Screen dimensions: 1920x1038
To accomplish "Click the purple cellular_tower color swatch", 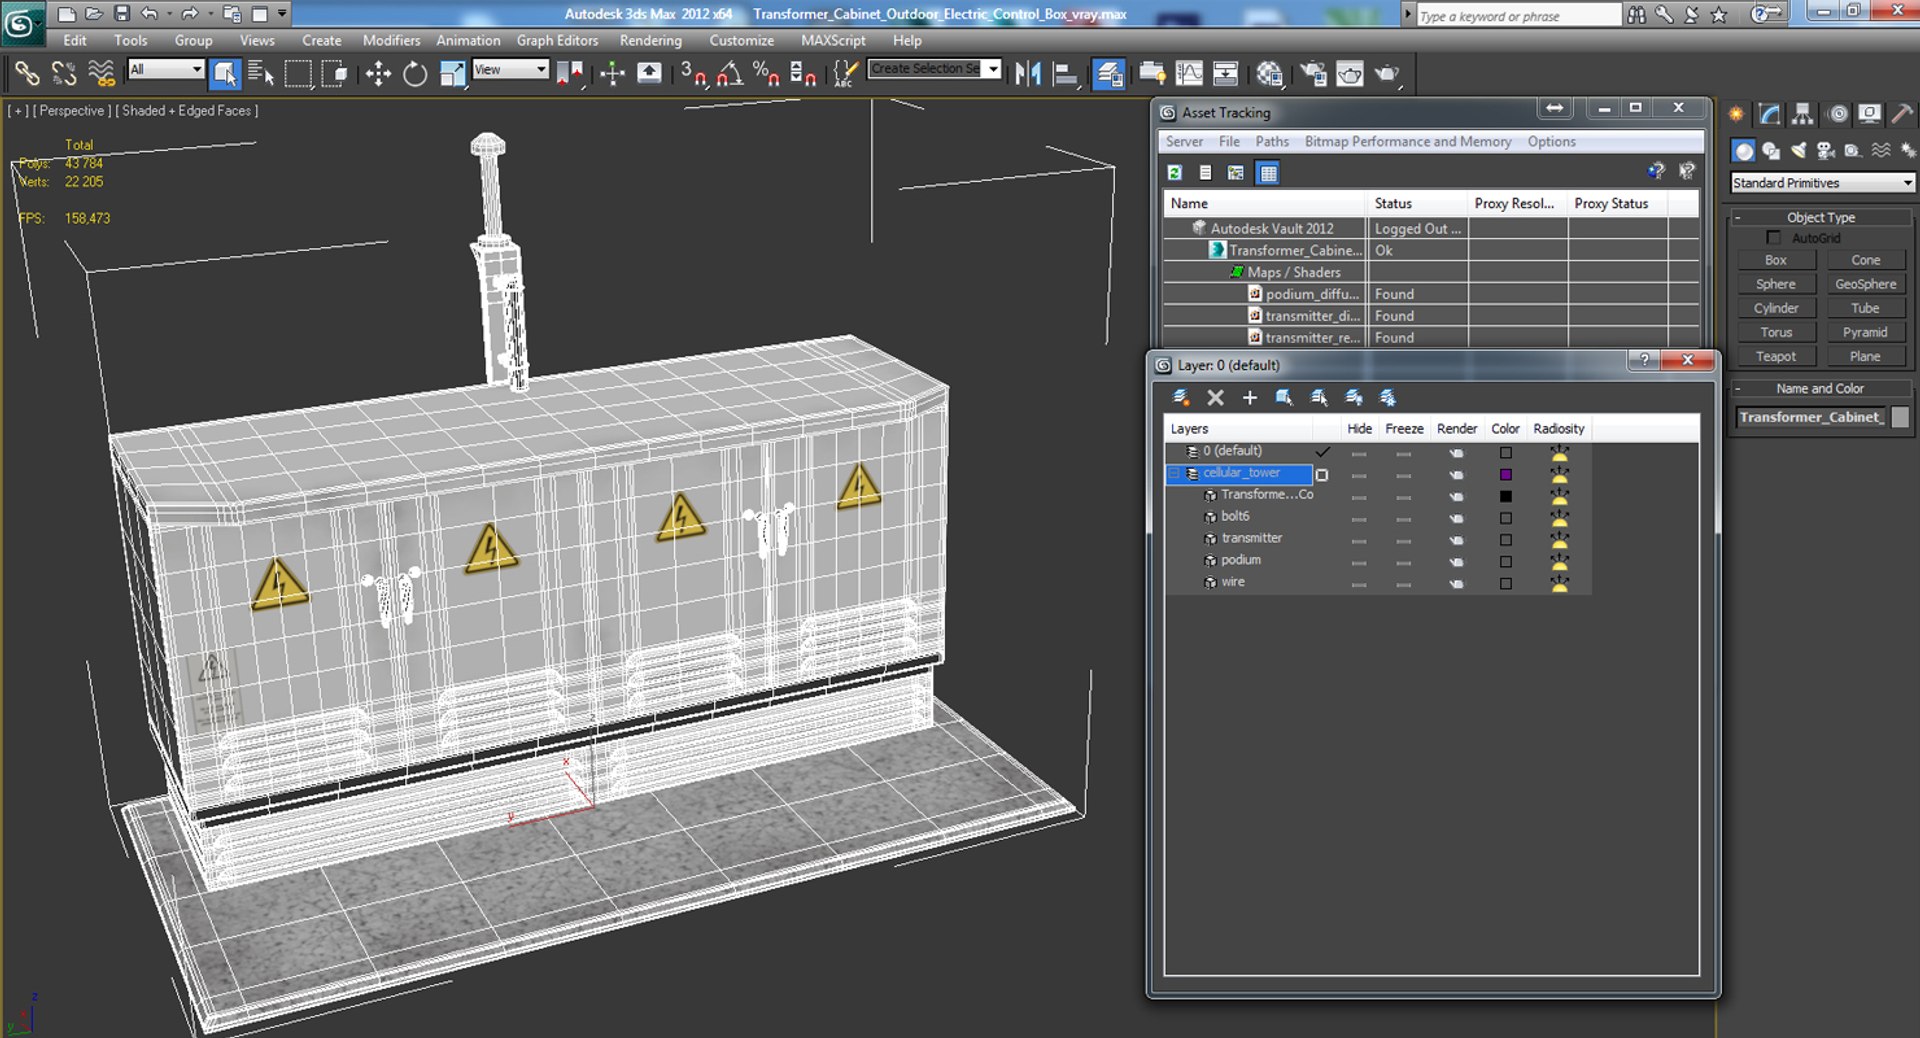I will coord(1505,474).
